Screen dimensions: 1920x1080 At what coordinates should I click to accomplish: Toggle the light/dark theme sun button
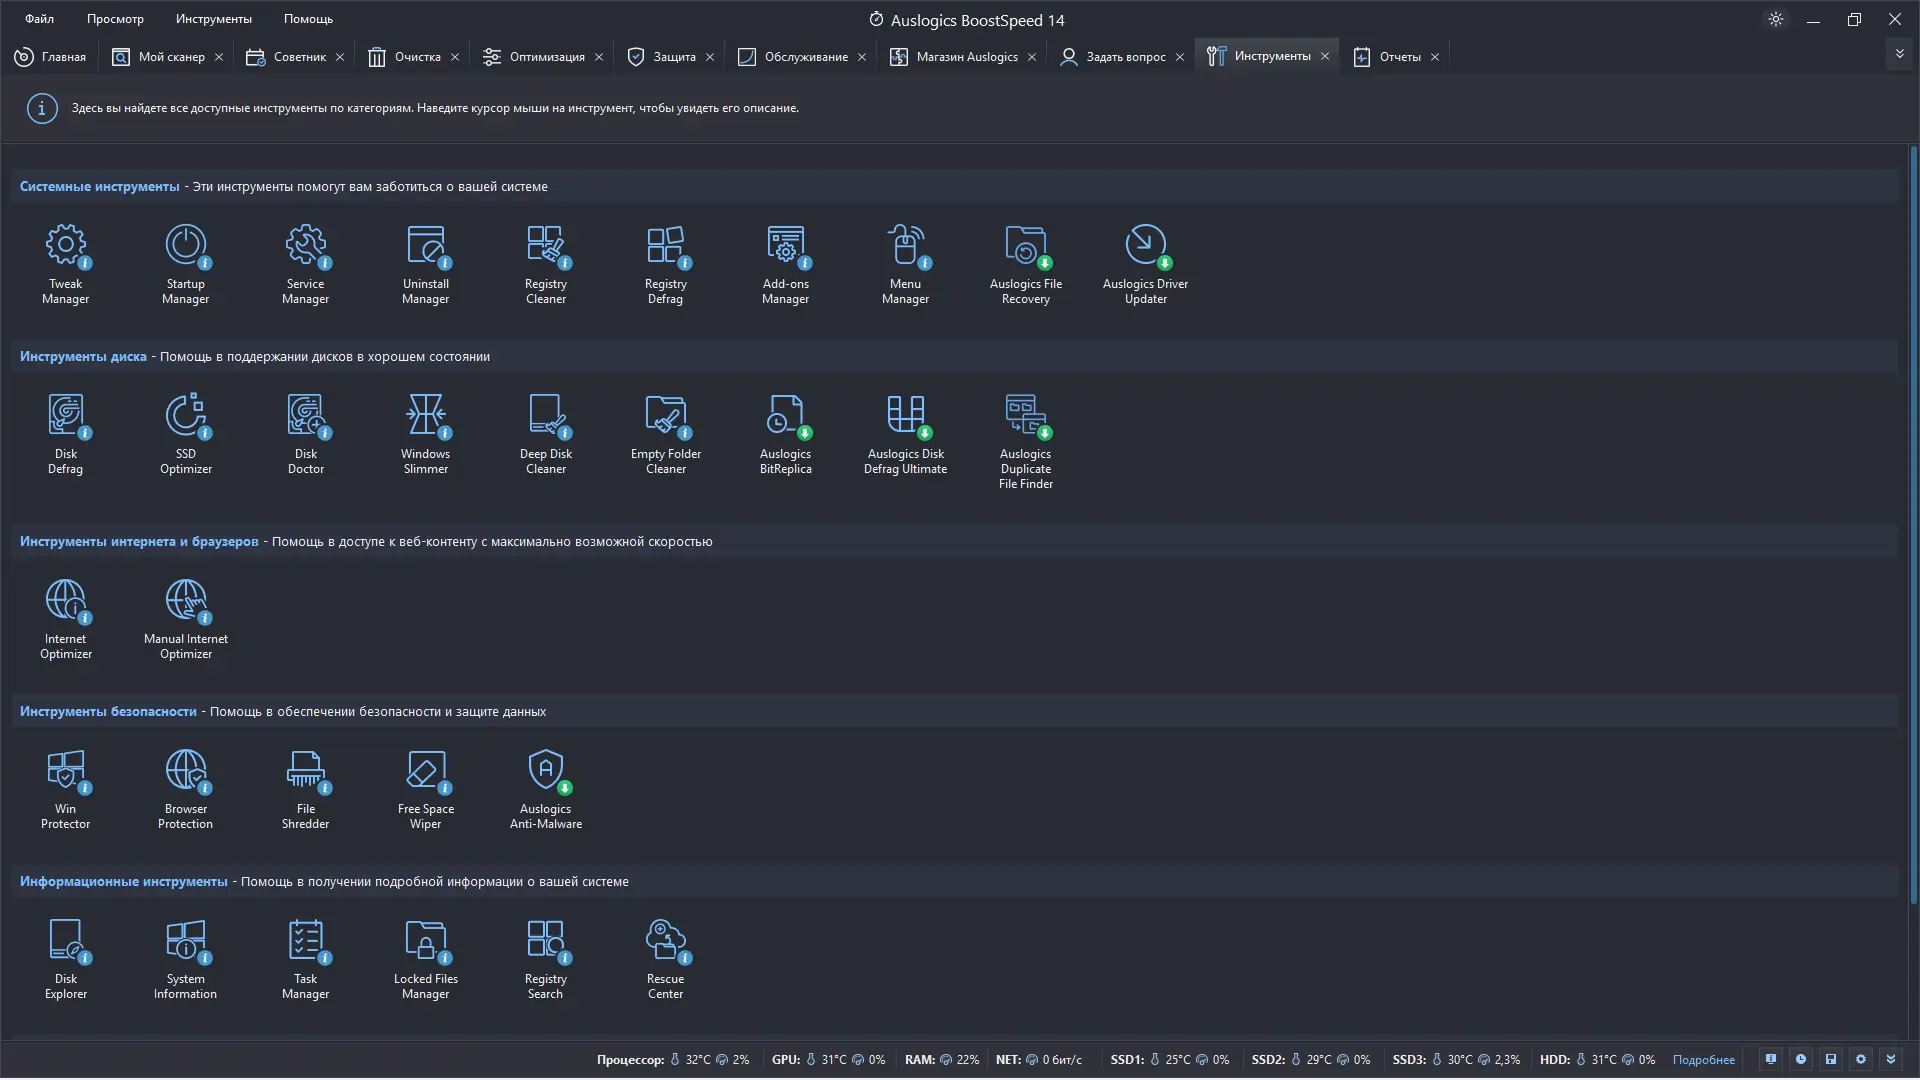click(1776, 19)
